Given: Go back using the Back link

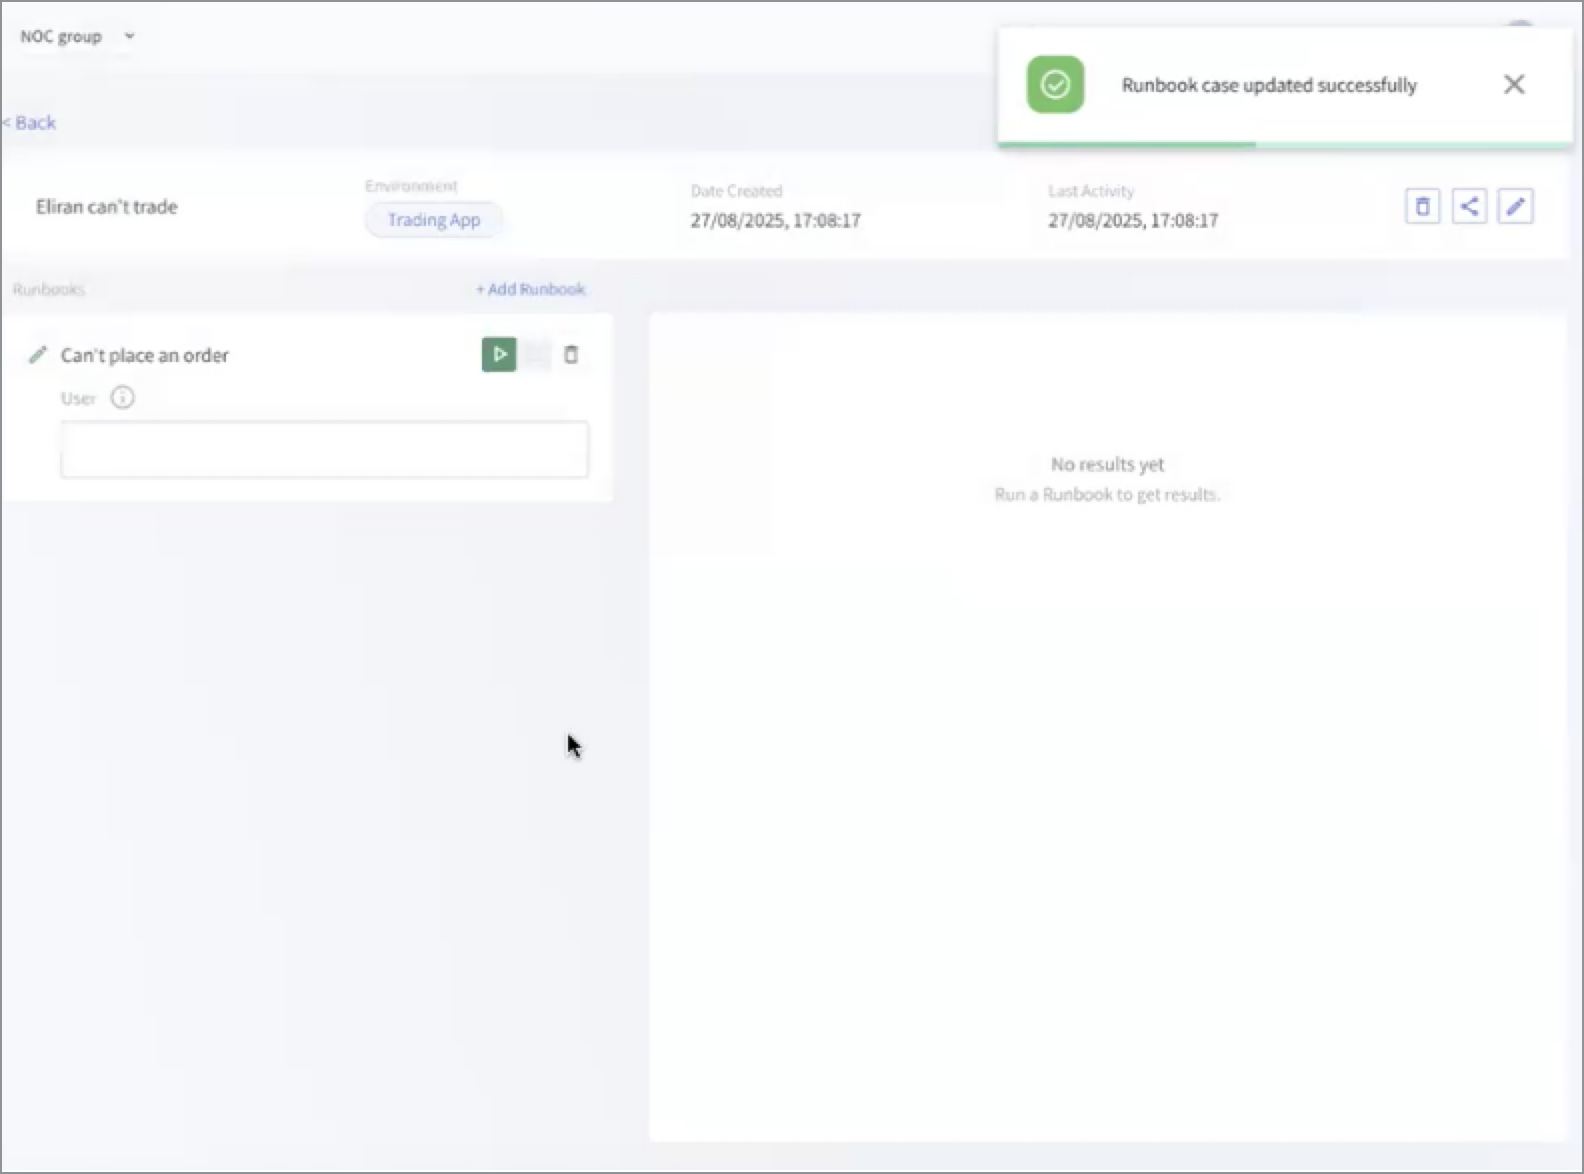Looking at the screenshot, I should click(30, 123).
